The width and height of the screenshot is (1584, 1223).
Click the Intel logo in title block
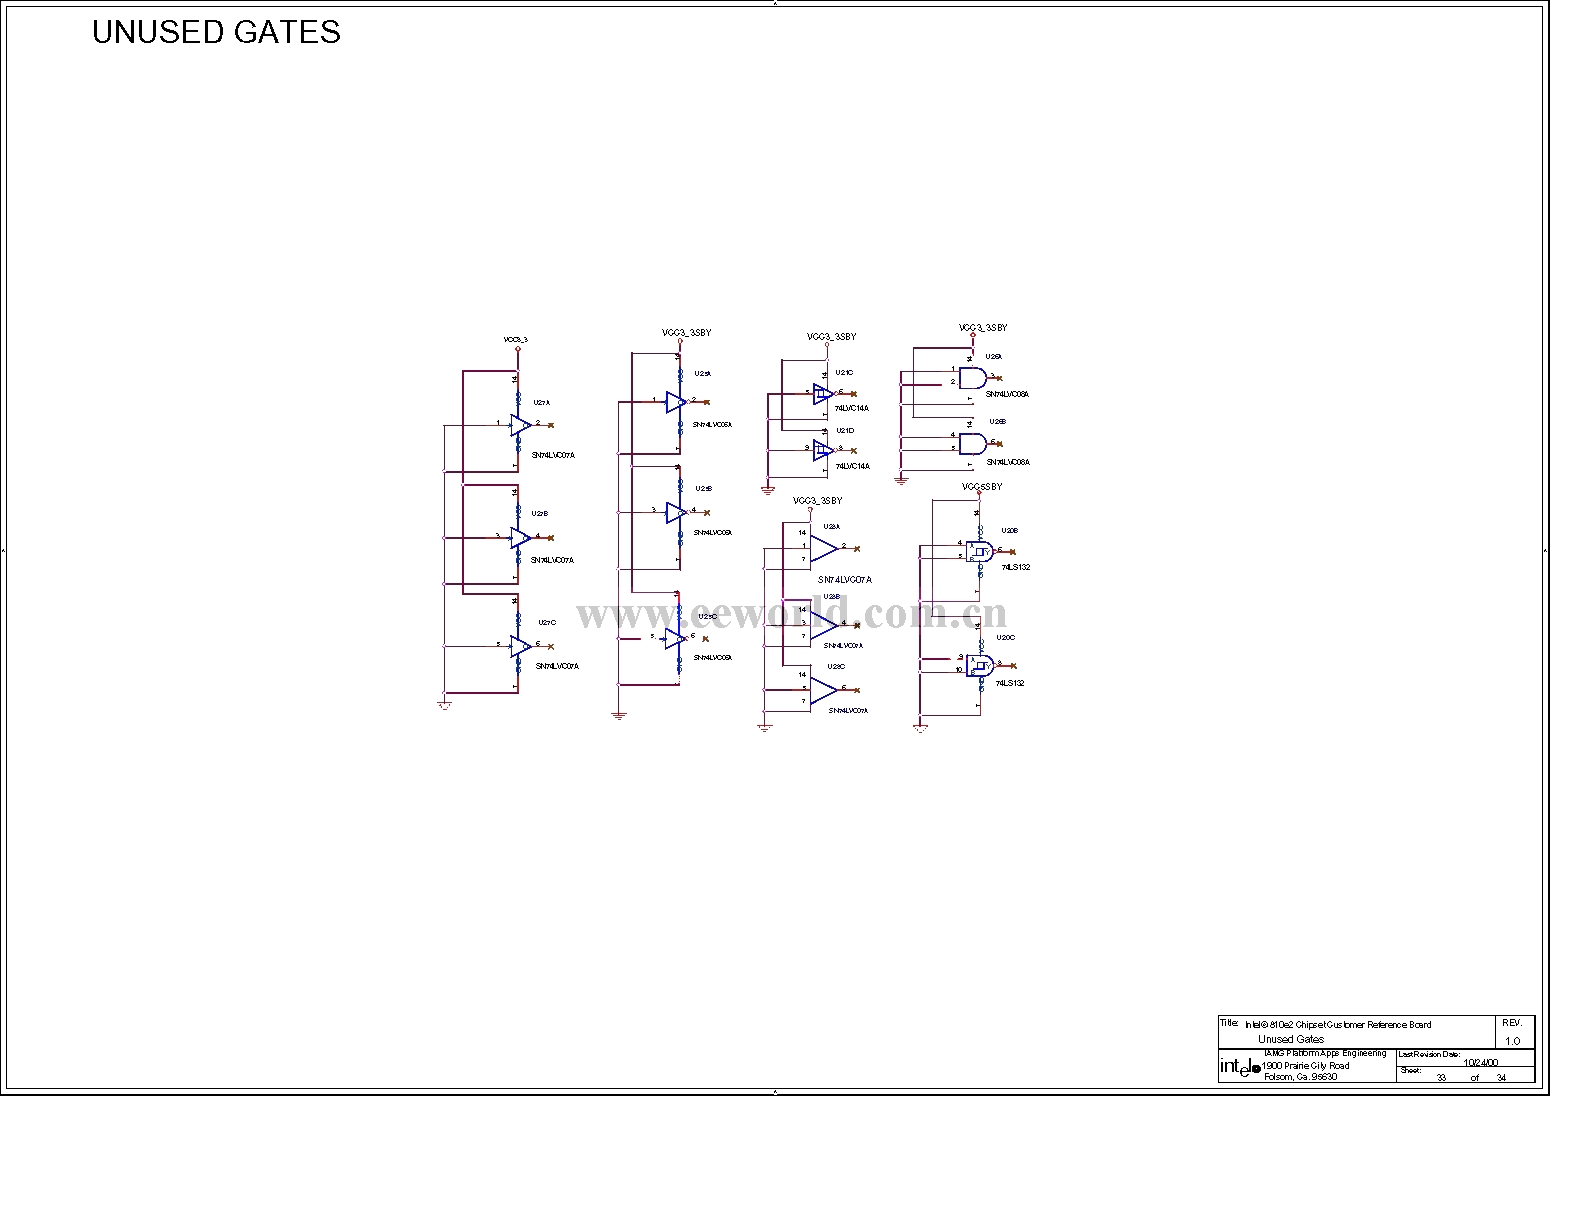tap(1239, 1067)
